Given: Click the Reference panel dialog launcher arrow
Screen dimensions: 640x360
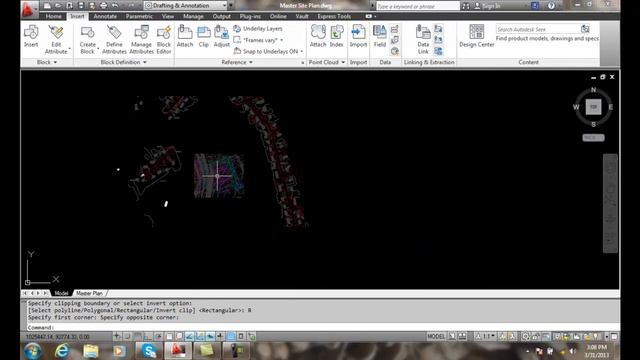Looking at the screenshot, I should click(x=302, y=62).
